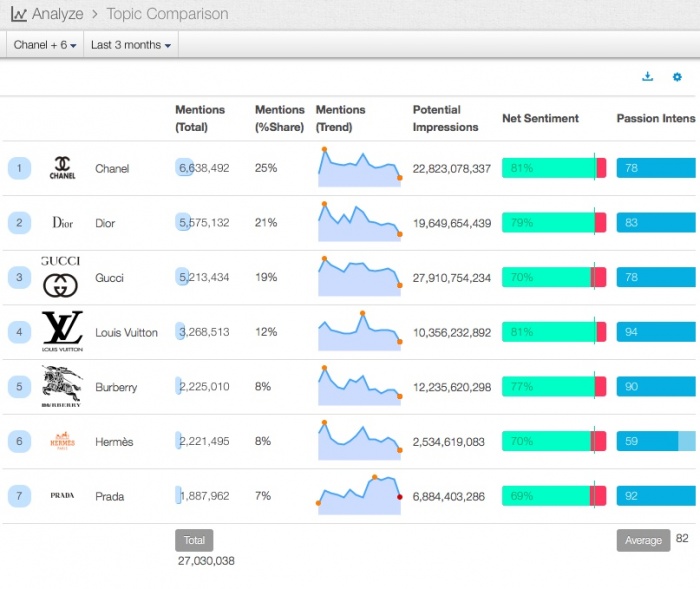Click Hermès impressions value 2,534,619,083

(x=448, y=442)
